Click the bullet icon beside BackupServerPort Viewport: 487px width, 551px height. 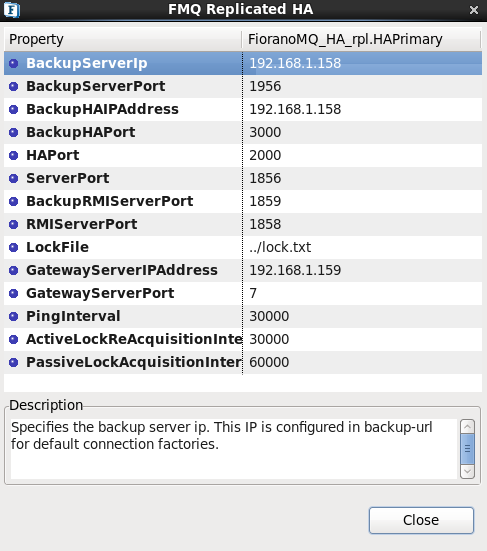pos(14,86)
